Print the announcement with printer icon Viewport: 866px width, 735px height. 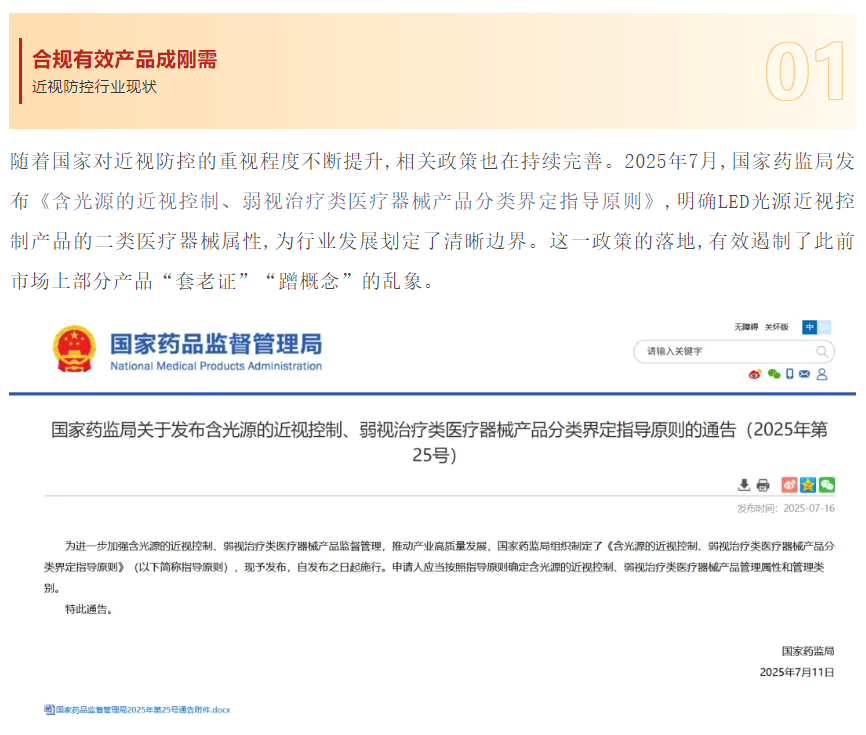point(763,485)
